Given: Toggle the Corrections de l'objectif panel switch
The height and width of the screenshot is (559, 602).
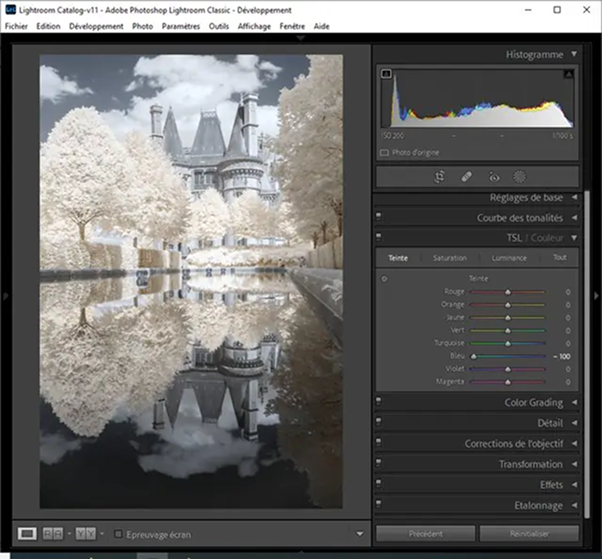Looking at the screenshot, I should coord(379,443).
